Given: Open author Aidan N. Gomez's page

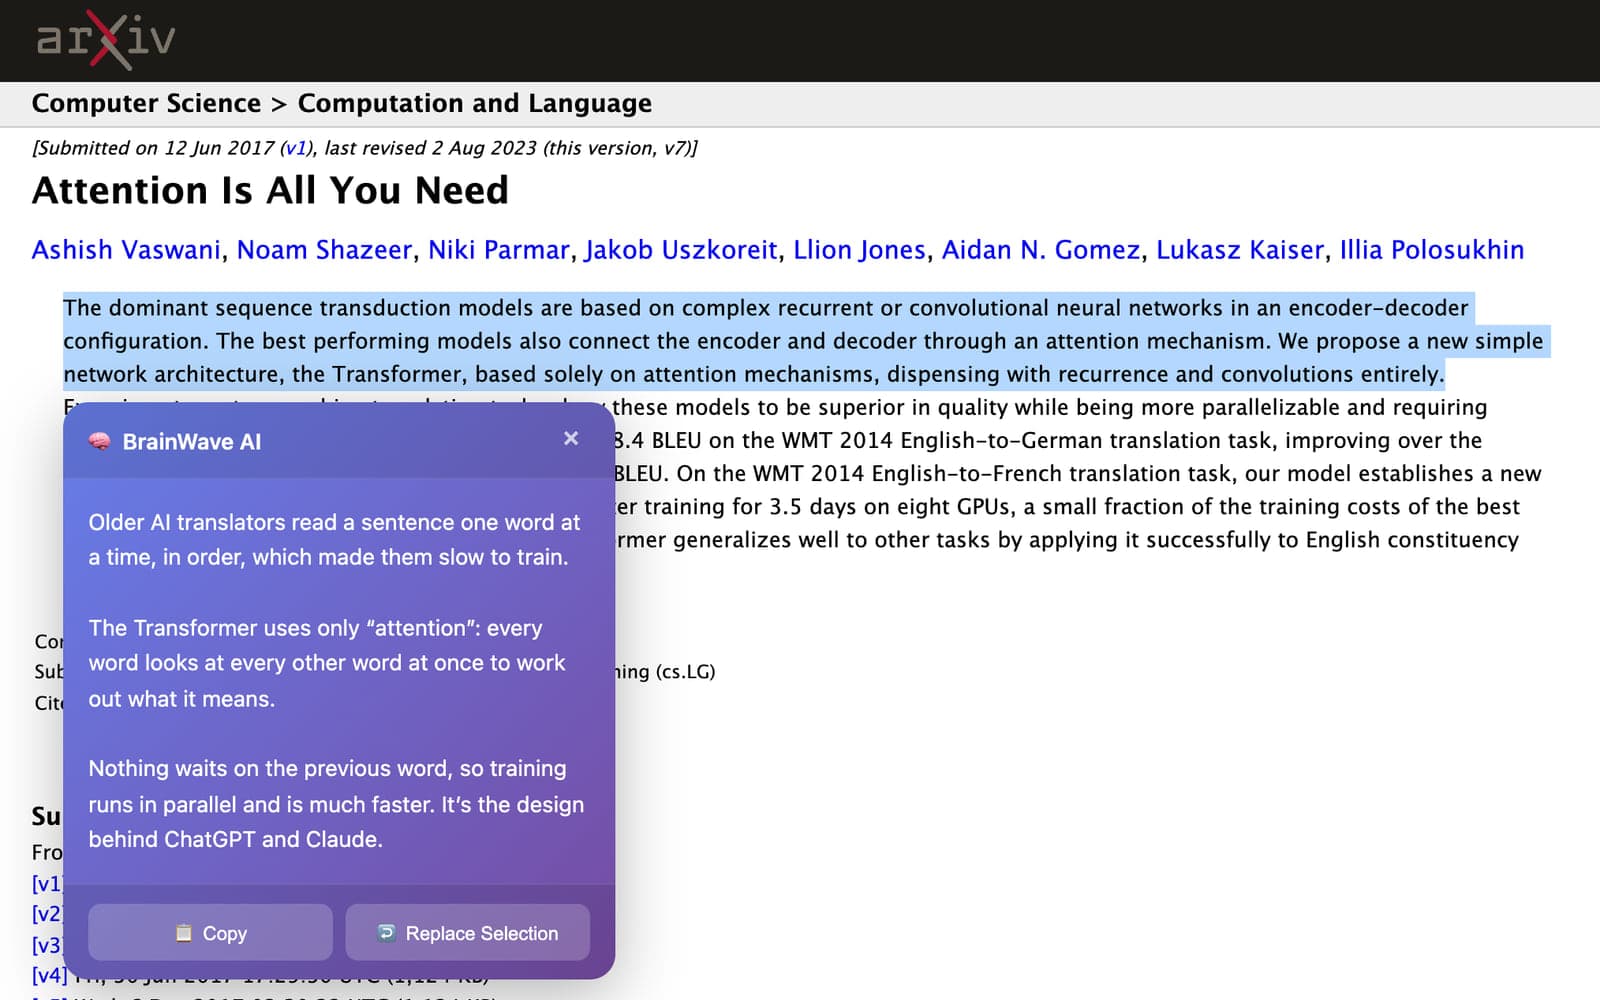Looking at the screenshot, I should pyautogui.click(x=1041, y=250).
